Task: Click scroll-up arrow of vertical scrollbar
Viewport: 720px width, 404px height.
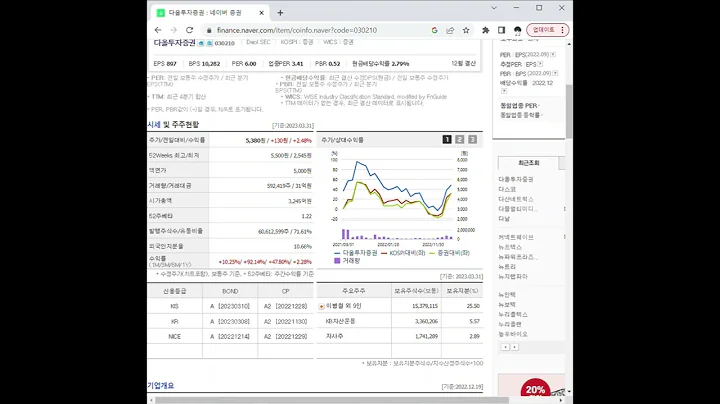Action: pos(569,44)
